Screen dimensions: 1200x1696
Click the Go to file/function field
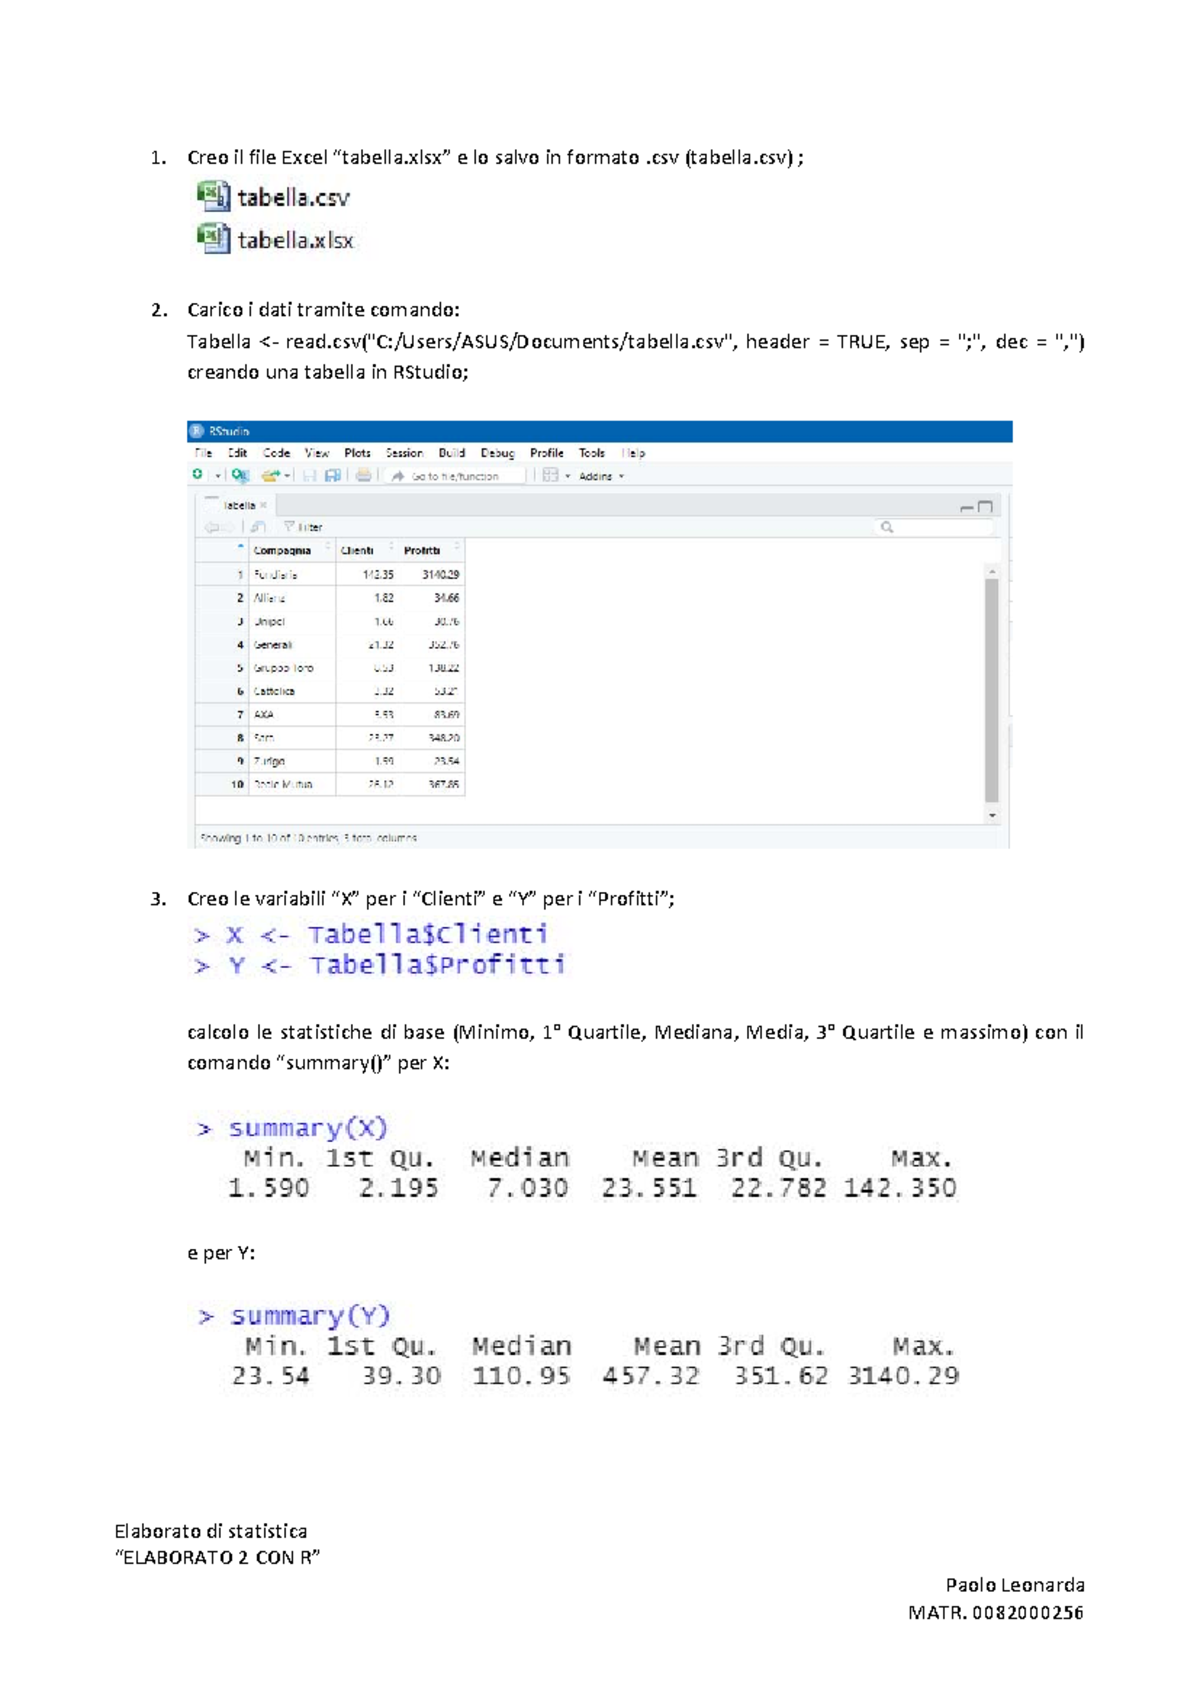[x=456, y=476]
